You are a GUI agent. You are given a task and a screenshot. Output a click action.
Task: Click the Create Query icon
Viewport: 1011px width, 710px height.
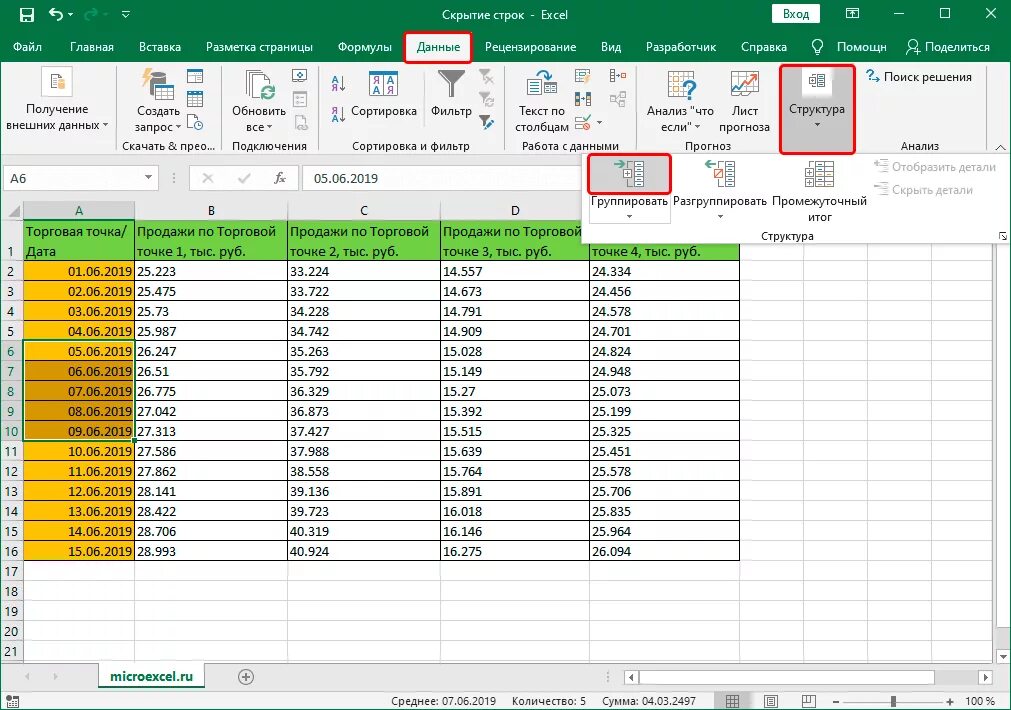[x=157, y=84]
